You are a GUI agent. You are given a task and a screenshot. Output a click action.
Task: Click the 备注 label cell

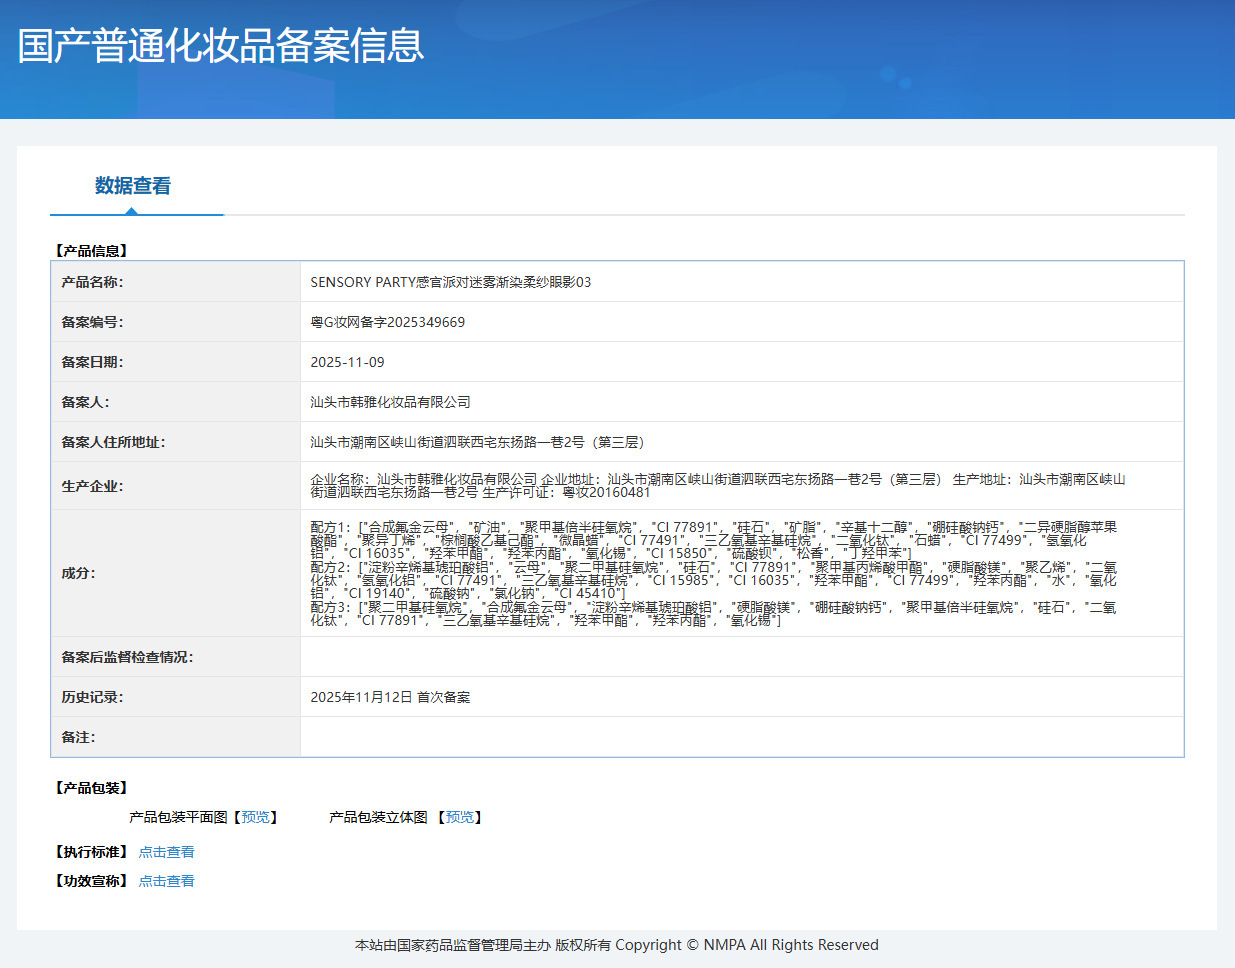(176, 737)
